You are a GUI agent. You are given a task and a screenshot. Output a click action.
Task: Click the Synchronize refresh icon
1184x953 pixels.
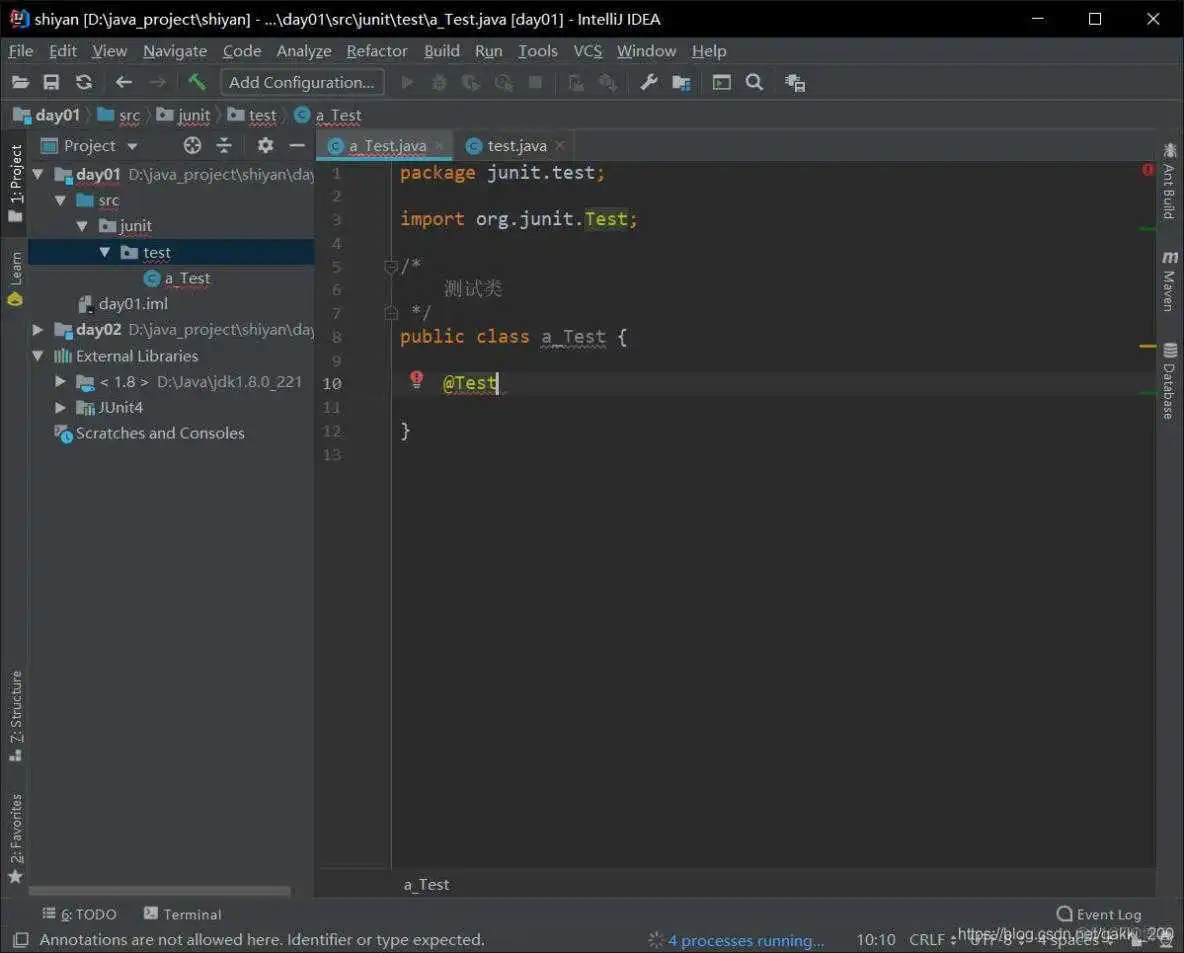point(83,82)
